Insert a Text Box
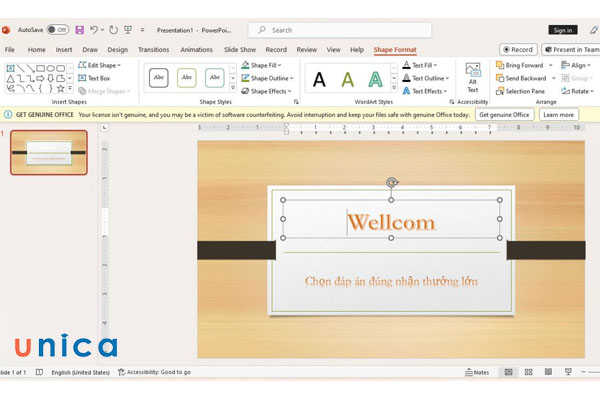The height and width of the screenshot is (400, 600). [x=94, y=78]
